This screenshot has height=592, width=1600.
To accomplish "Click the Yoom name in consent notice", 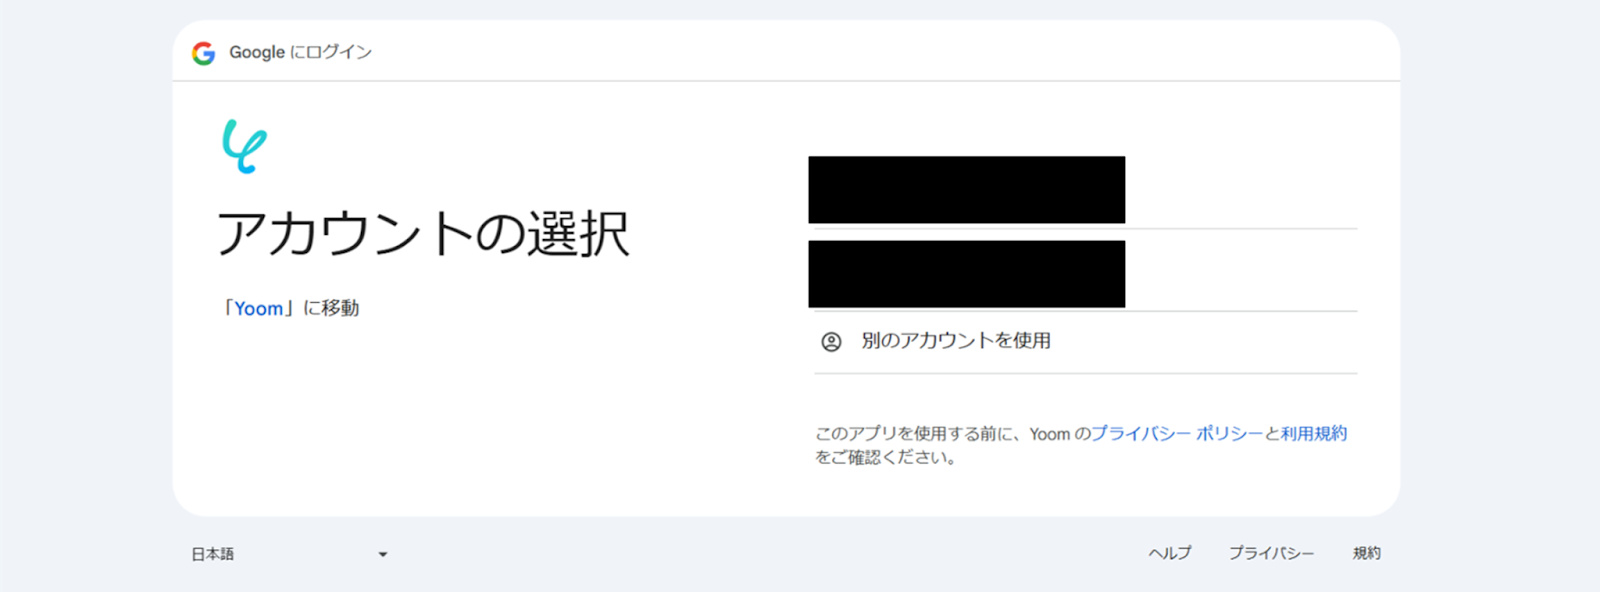I will 1050,434.
